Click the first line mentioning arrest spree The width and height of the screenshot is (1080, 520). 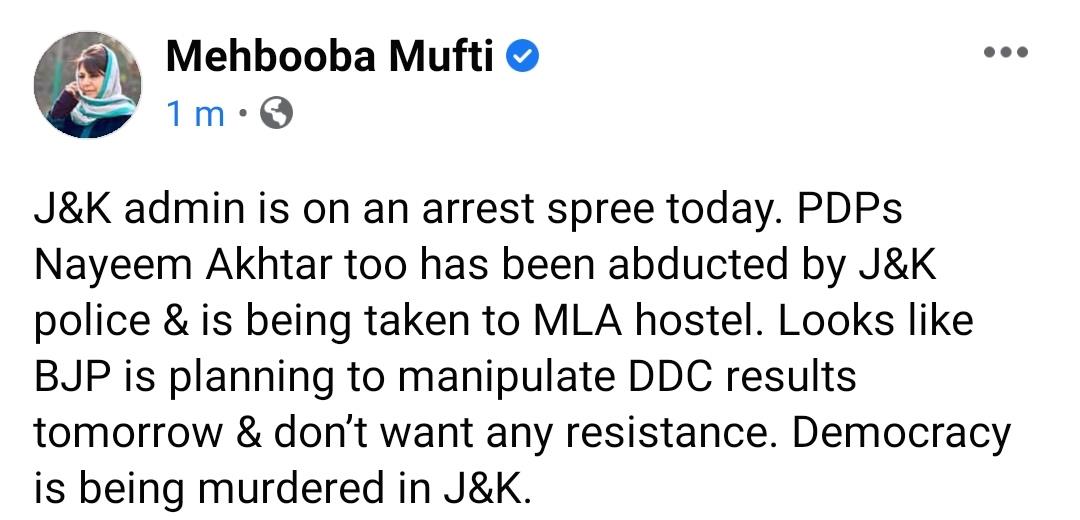point(468,211)
